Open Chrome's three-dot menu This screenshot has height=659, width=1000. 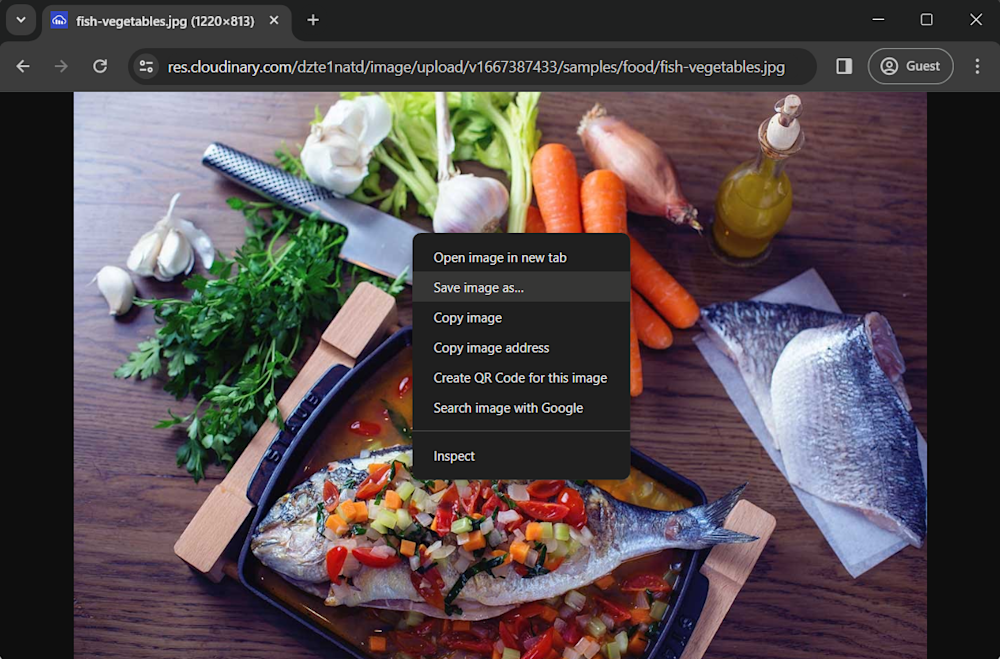coord(977,66)
